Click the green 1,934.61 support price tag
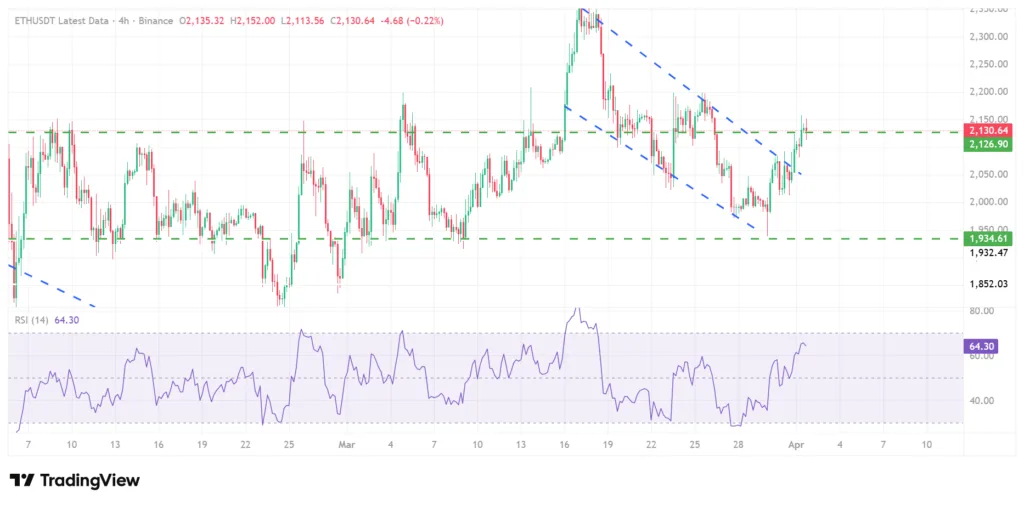Image resolution: width=1024 pixels, height=505 pixels. [x=986, y=238]
